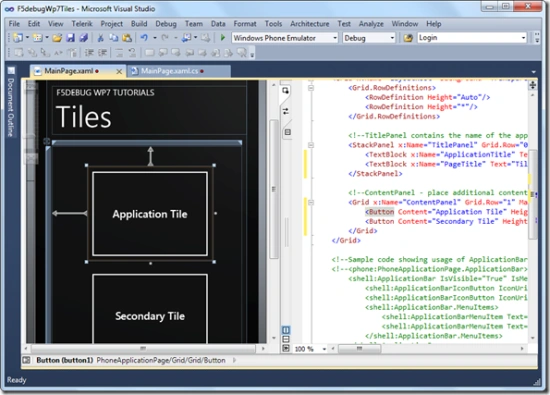
Task: Click the XAML editor horizontal scrollbar thumb
Action: [x=359, y=348]
